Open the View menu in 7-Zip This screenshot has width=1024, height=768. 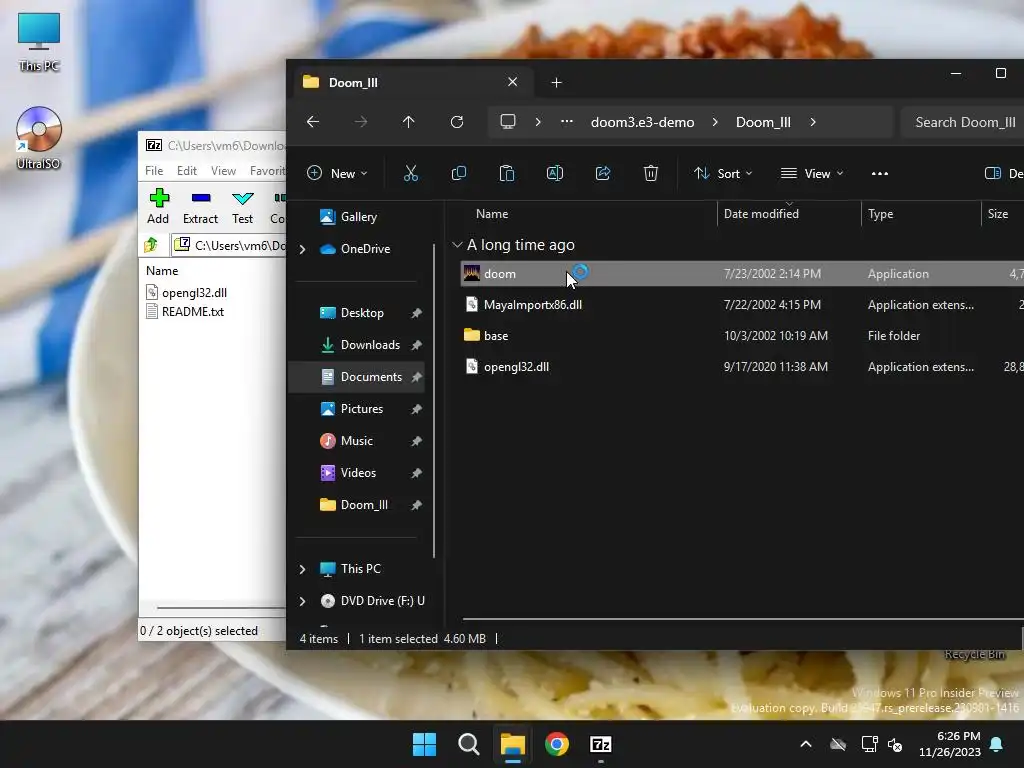(223, 170)
